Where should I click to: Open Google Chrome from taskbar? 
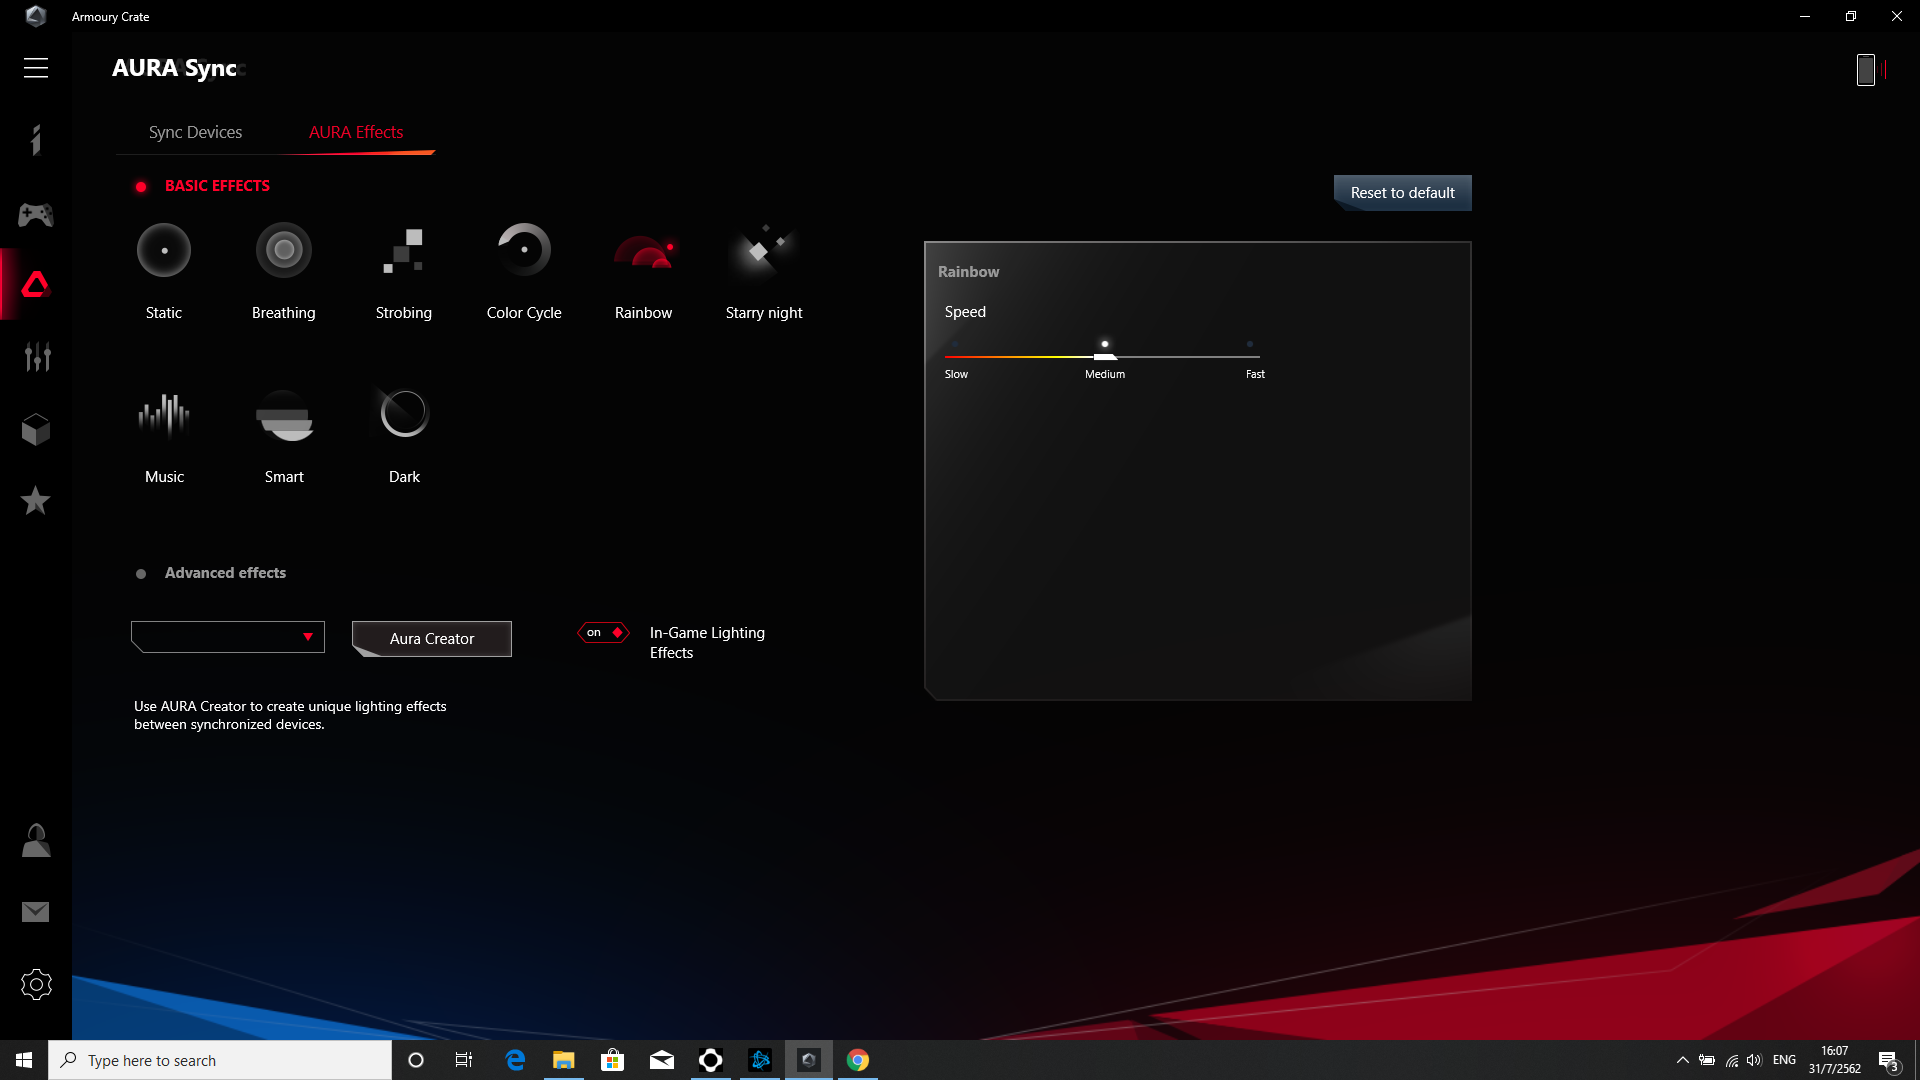pyautogui.click(x=858, y=1060)
